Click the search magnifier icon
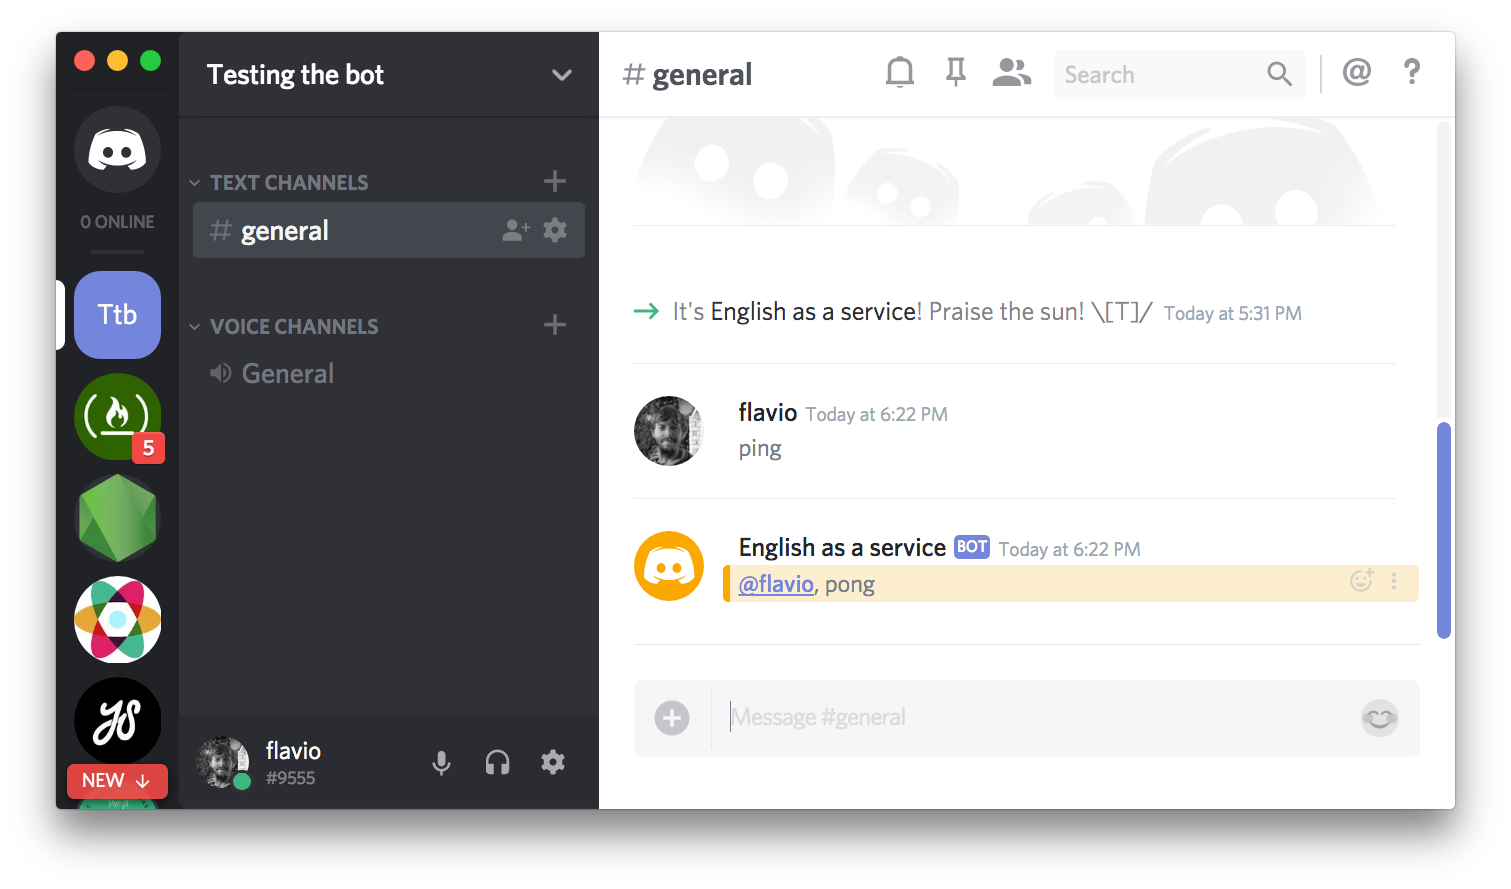Viewport: 1511px width, 889px height. click(1279, 73)
